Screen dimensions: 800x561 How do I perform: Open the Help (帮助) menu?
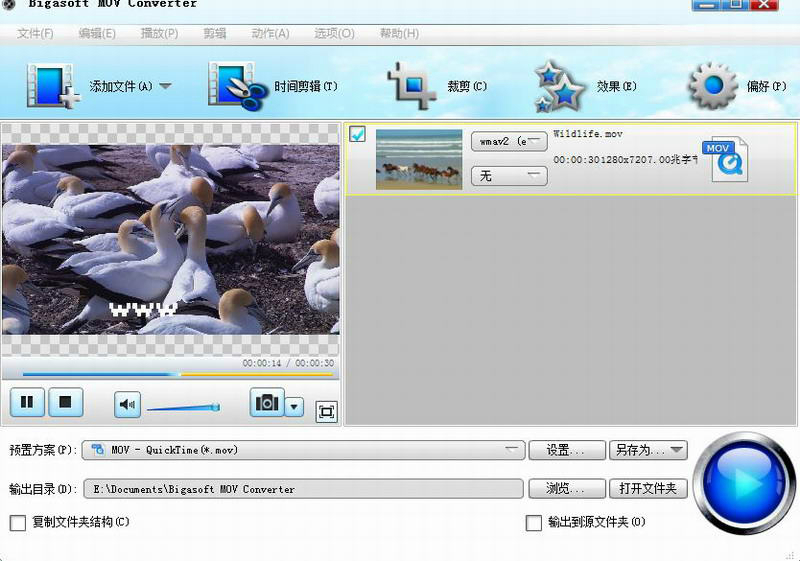399,34
